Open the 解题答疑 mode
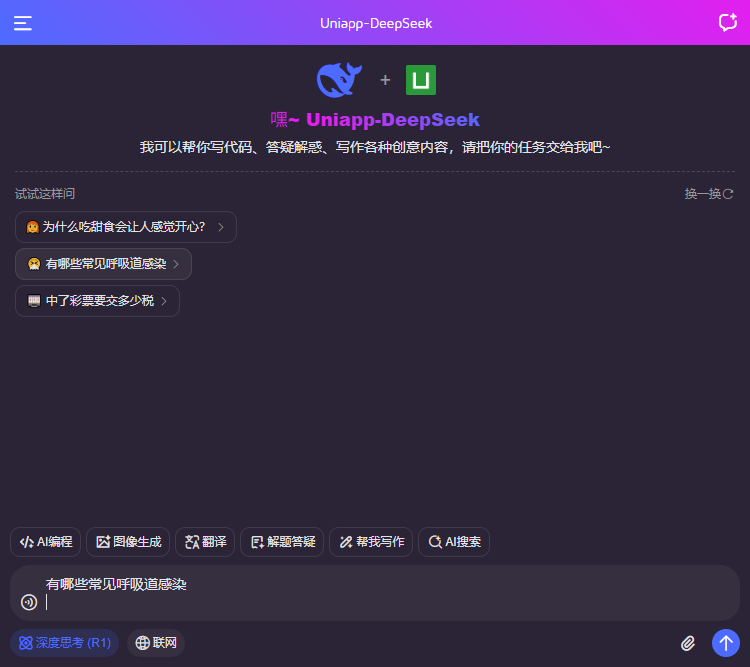The width and height of the screenshot is (750, 667). [280, 542]
